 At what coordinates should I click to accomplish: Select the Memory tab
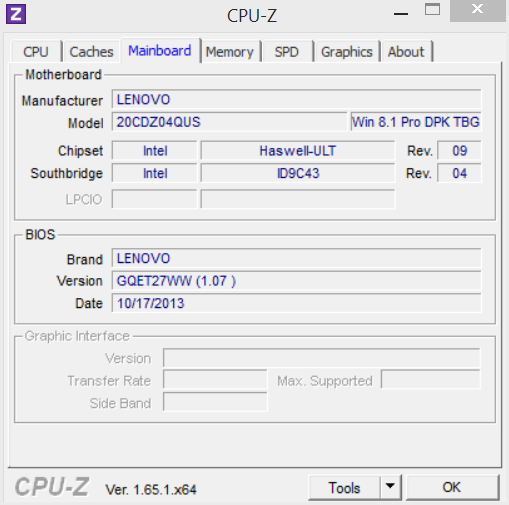(x=230, y=52)
